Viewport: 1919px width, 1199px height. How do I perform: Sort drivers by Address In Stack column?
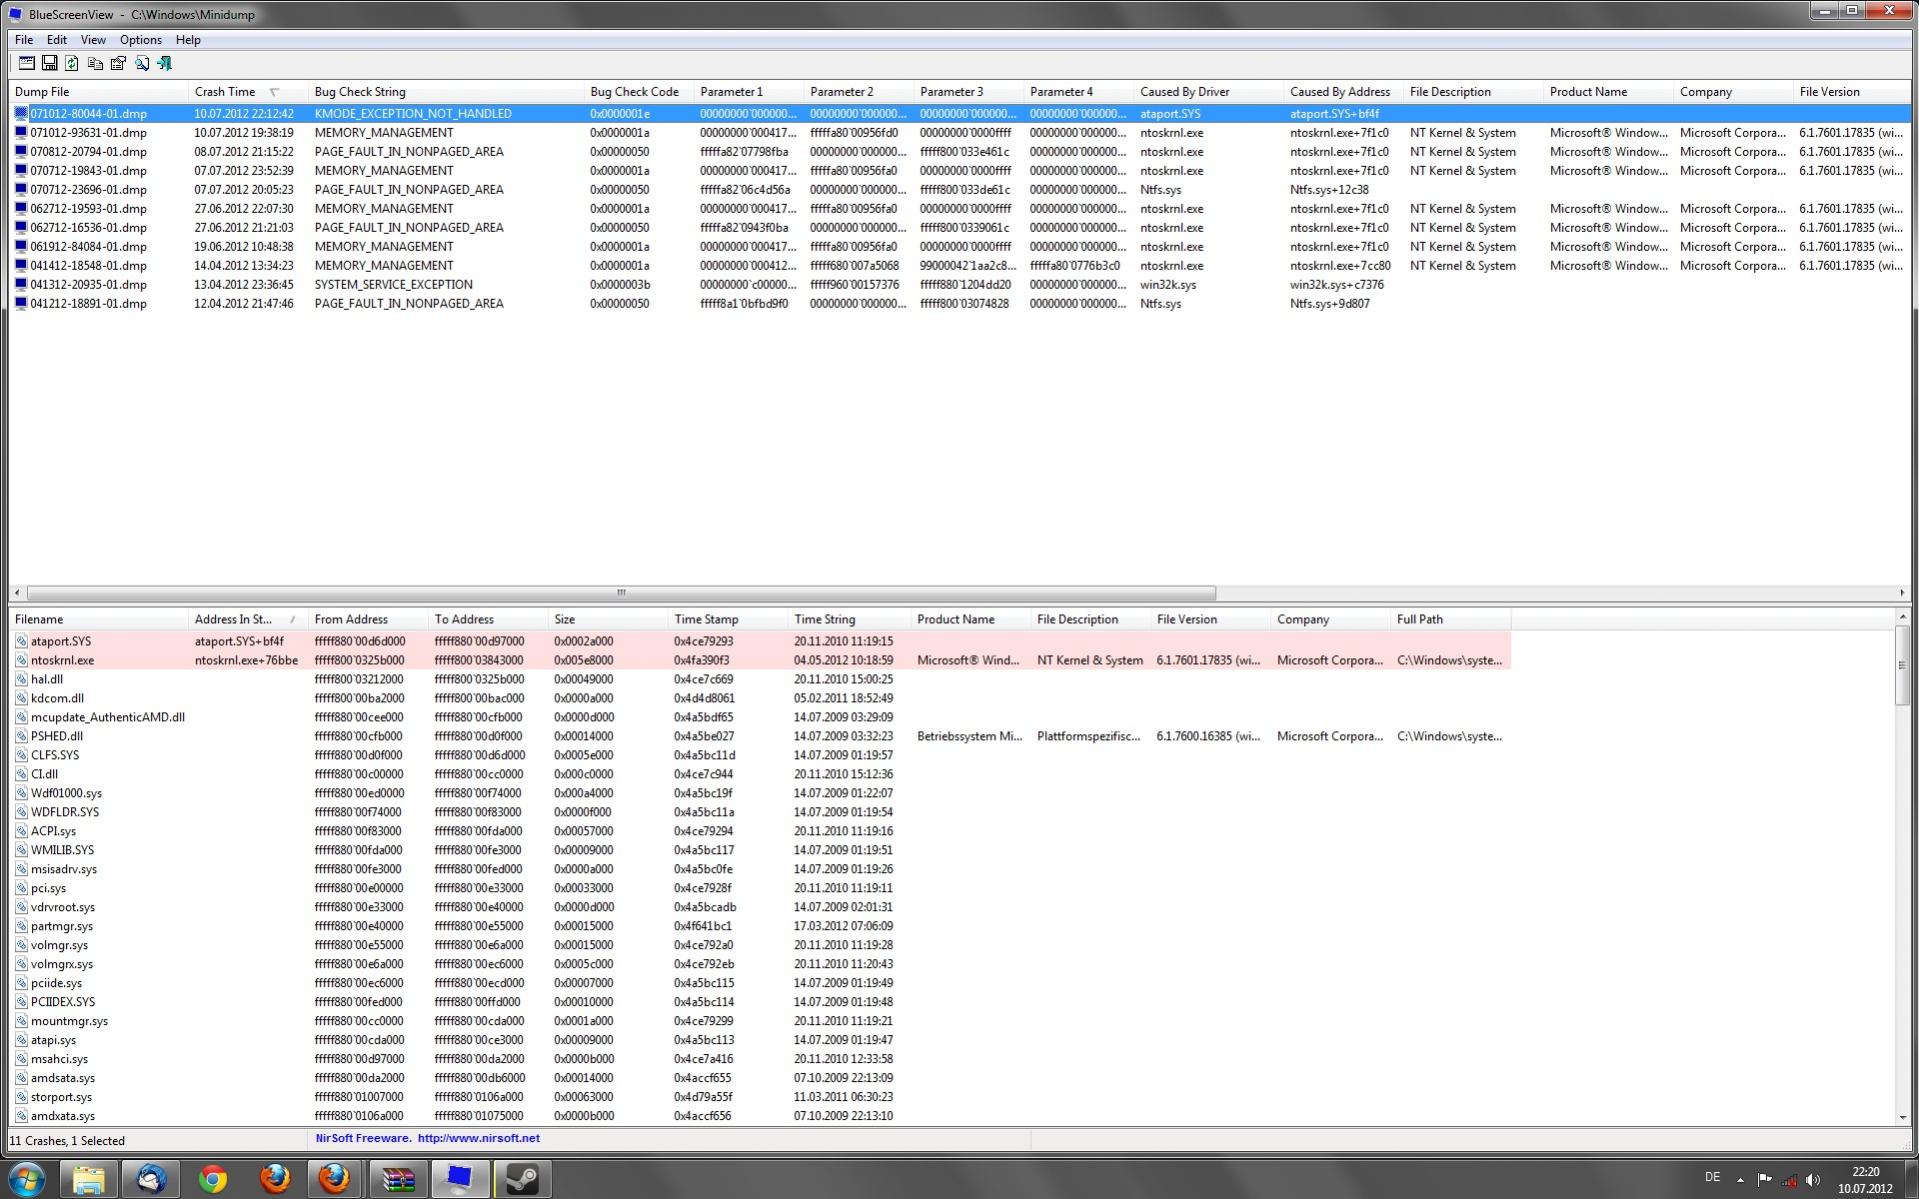pos(248,620)
